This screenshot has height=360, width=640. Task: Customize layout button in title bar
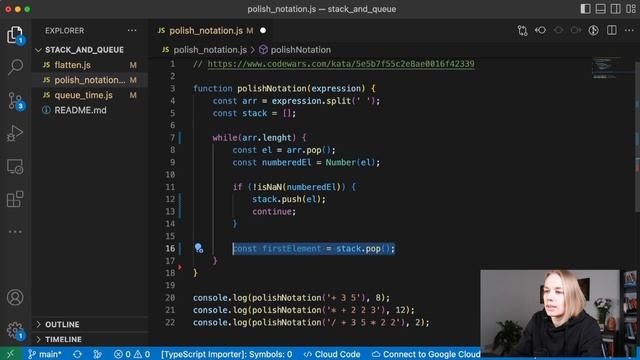point(631,9)
